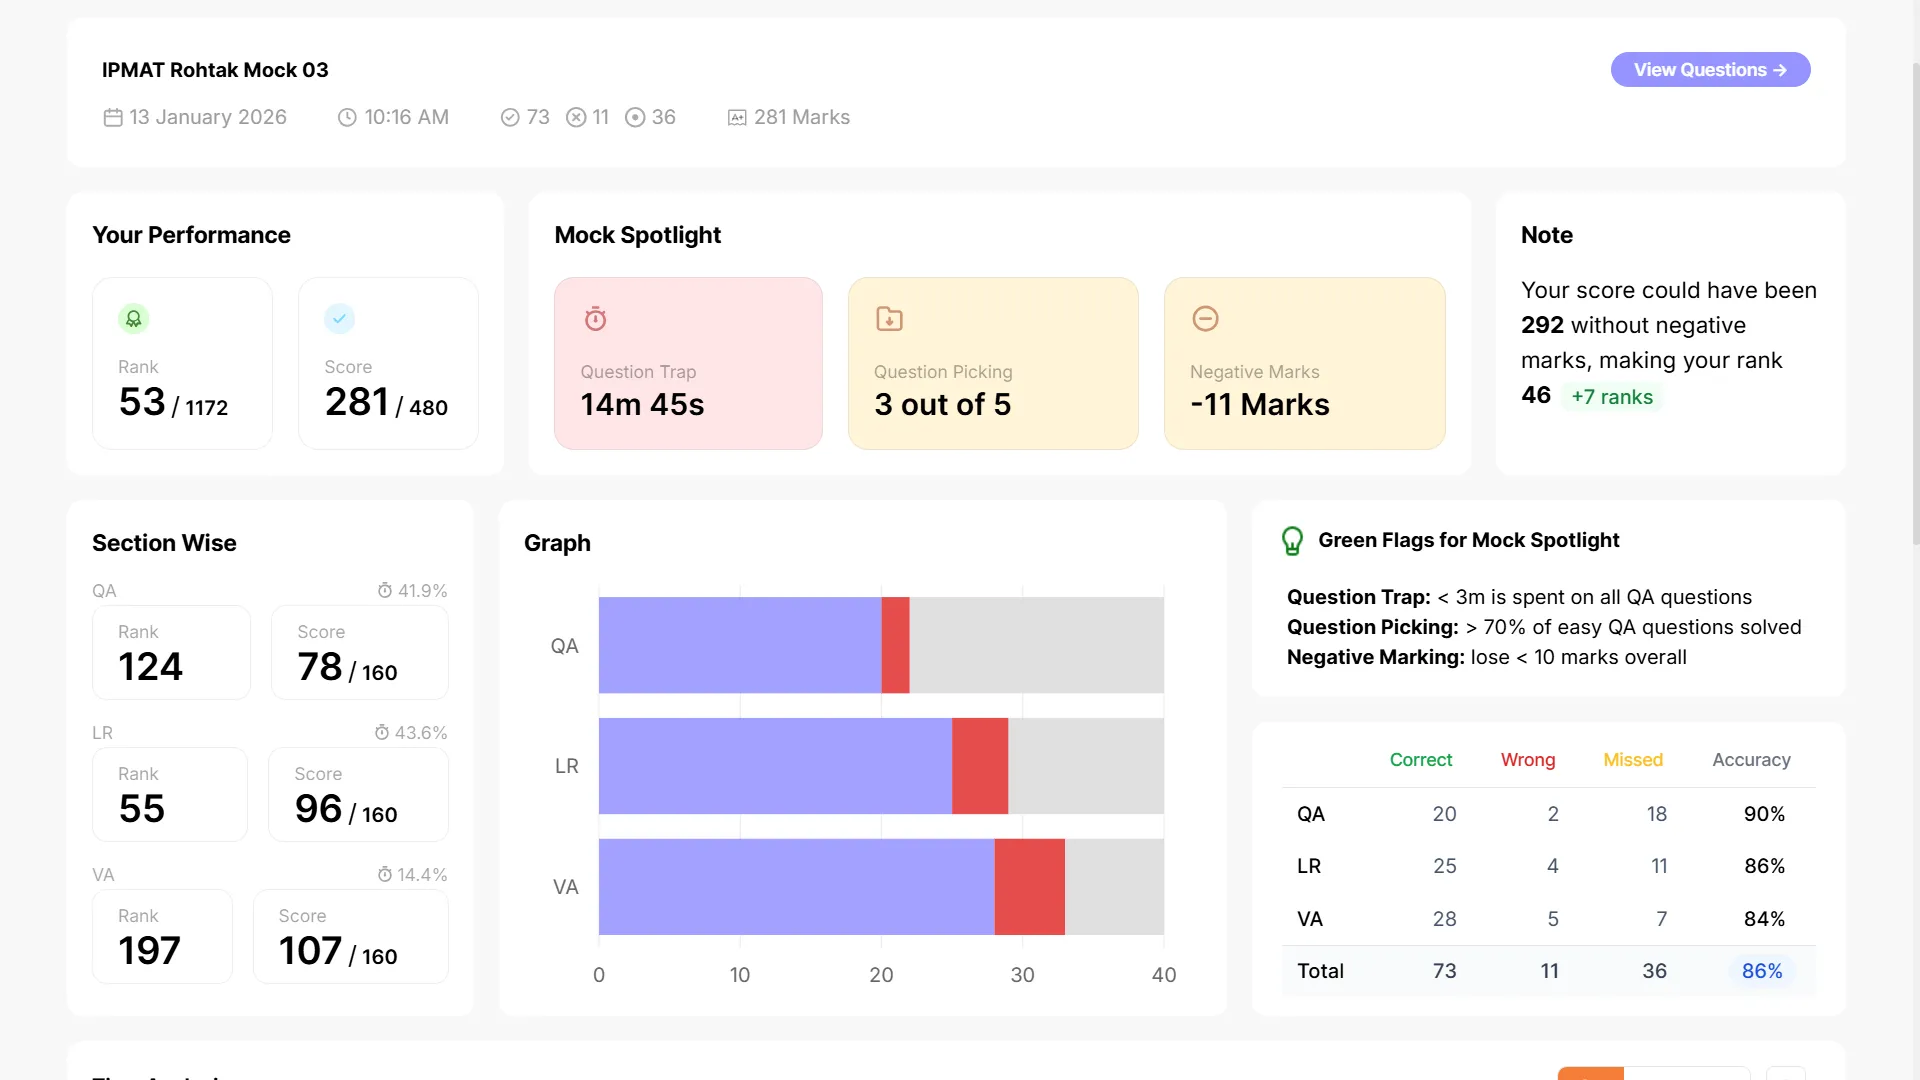Click the Missed column header

pyautogui.click(x=1633, y=760)
